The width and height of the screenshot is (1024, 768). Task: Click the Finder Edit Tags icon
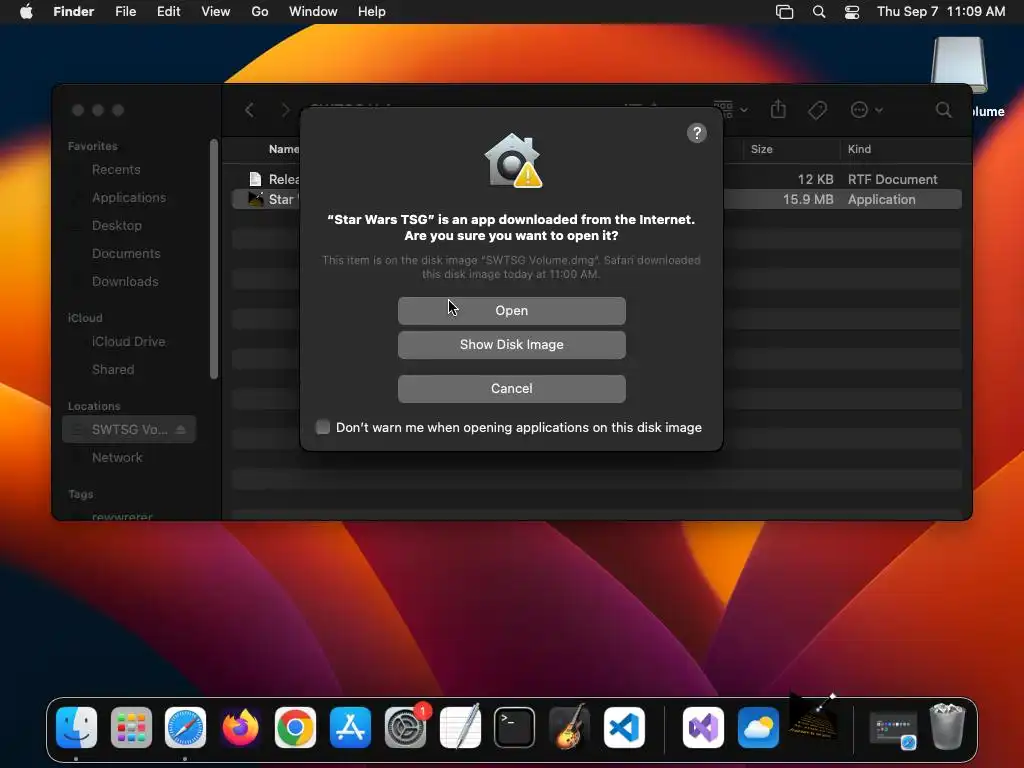pyautogui.click(x=818, y=110)
